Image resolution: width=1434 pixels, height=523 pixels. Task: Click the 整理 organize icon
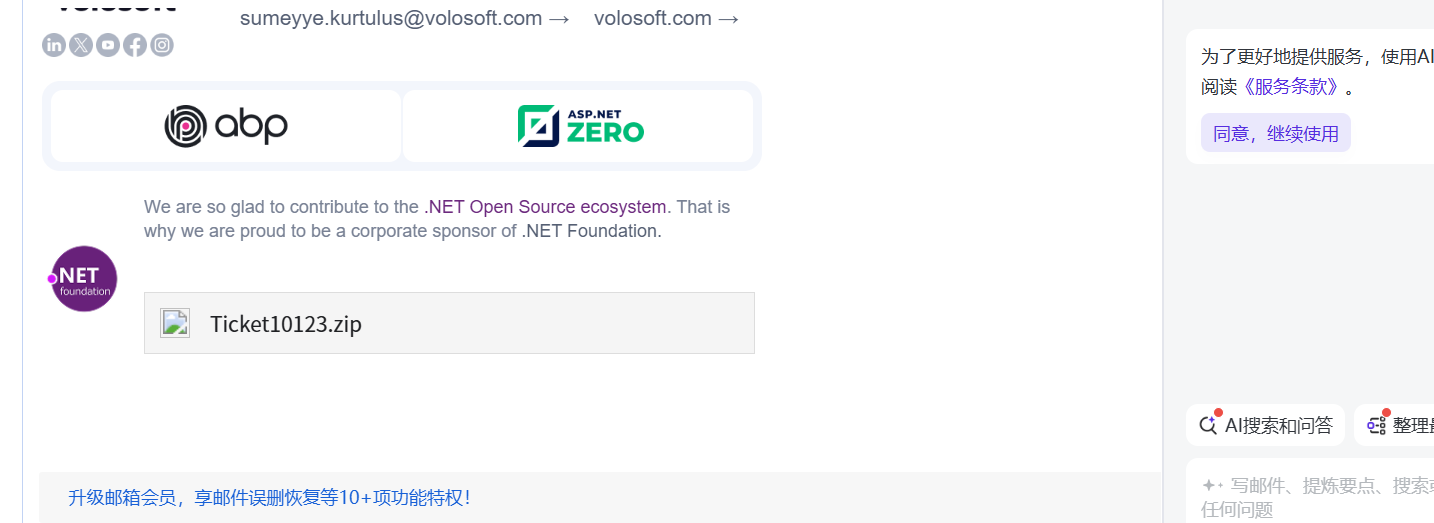[x=1377, y=425]
